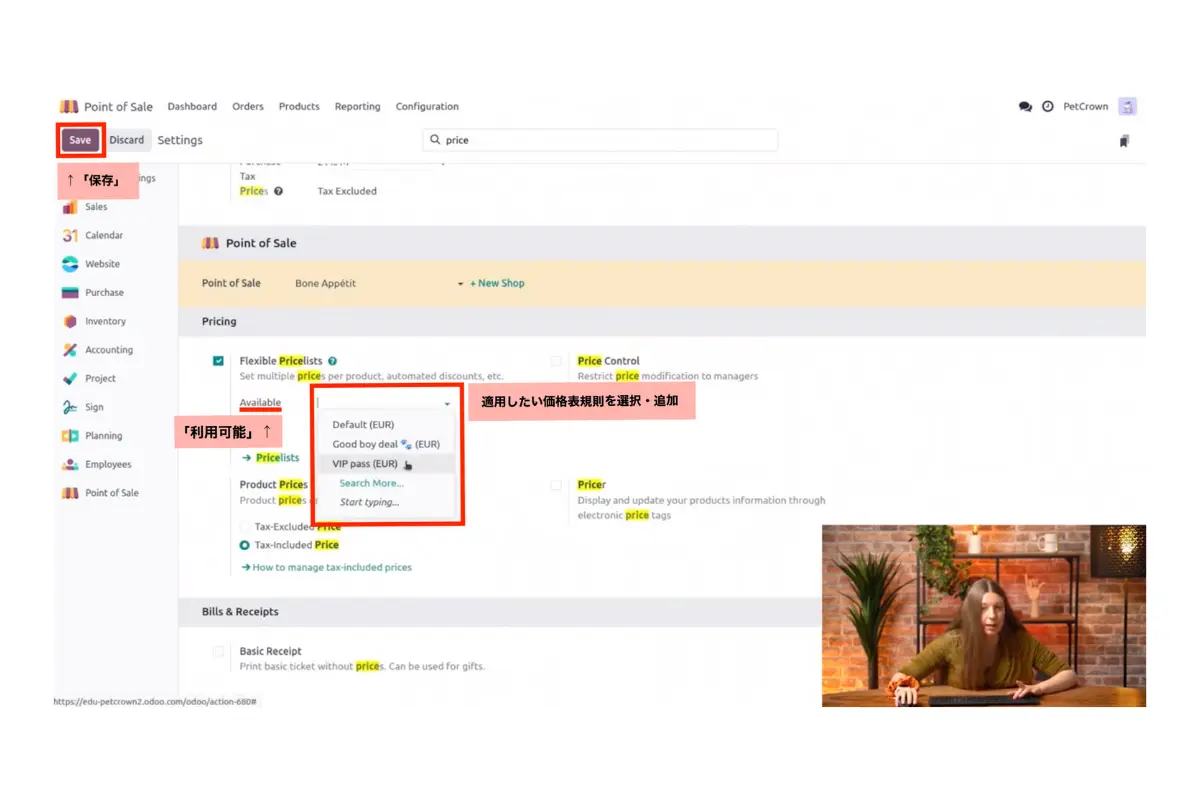
Task: Enable the Basic Receipt checkbox
Action: (218, 652)
